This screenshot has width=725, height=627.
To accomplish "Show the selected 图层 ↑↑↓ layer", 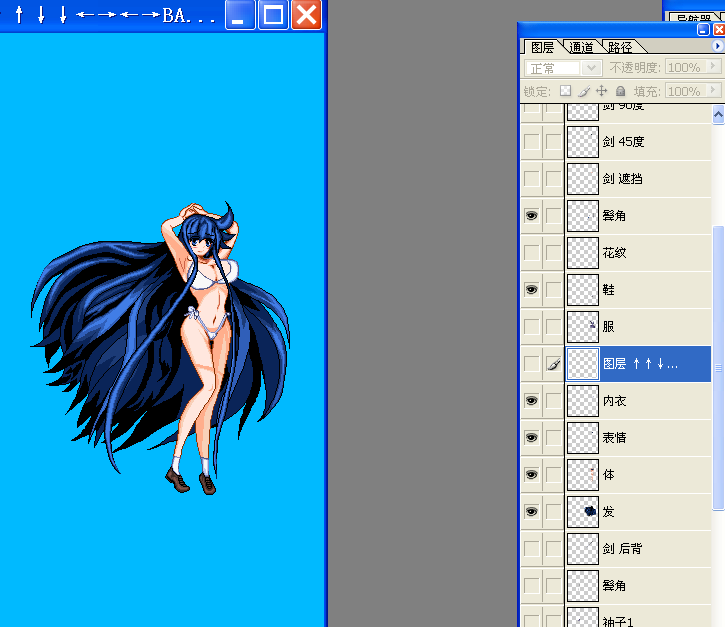I will [532, 364].
